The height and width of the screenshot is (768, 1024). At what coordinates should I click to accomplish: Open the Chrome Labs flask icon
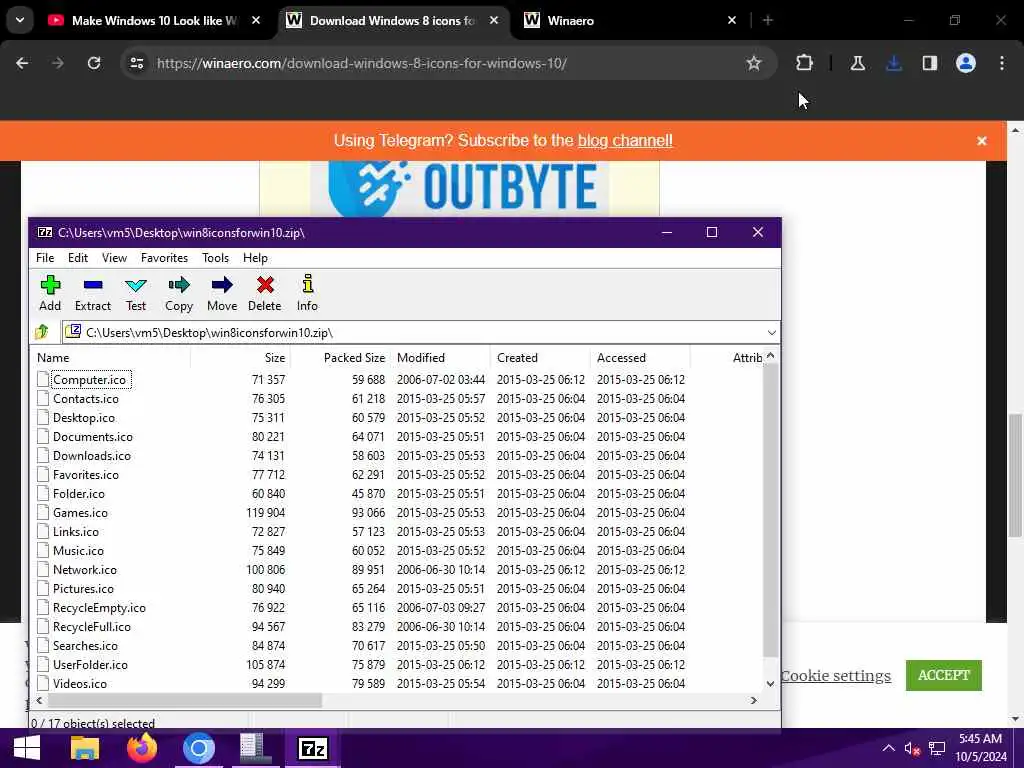pyautogui.click(x=857, y=63)
